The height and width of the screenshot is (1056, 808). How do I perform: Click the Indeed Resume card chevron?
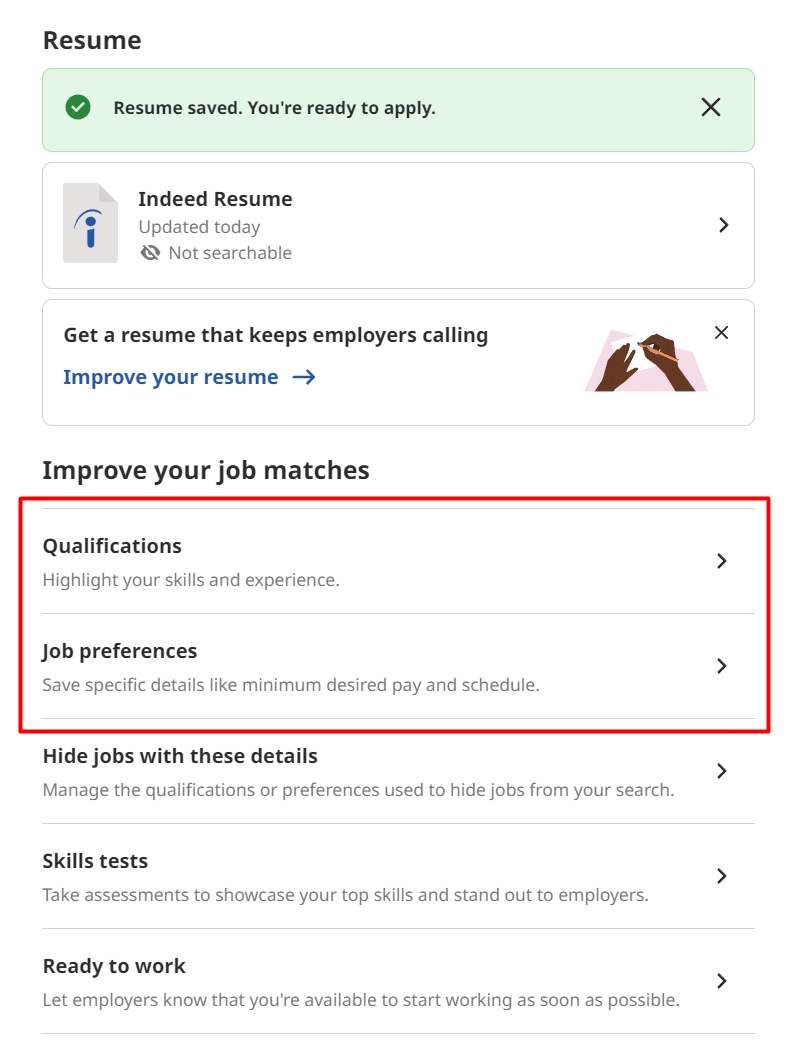pyautogui.click(x=724, y=225)
